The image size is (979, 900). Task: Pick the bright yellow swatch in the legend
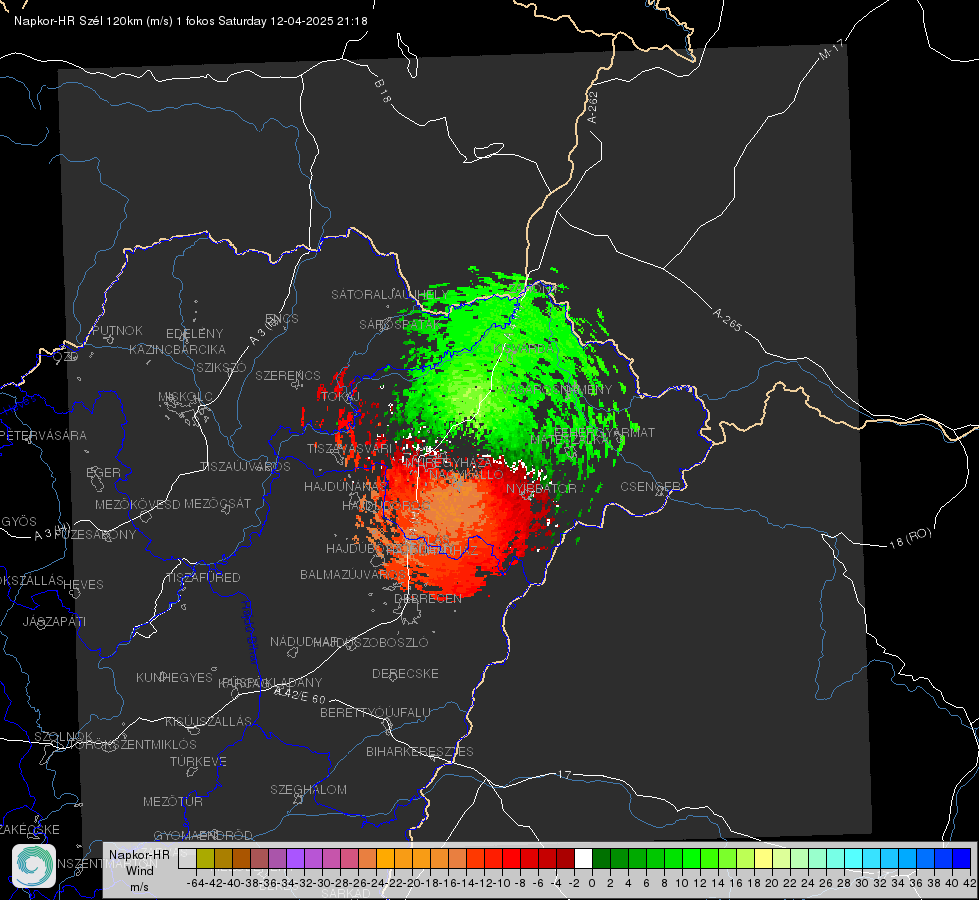[x=764, y=859]
